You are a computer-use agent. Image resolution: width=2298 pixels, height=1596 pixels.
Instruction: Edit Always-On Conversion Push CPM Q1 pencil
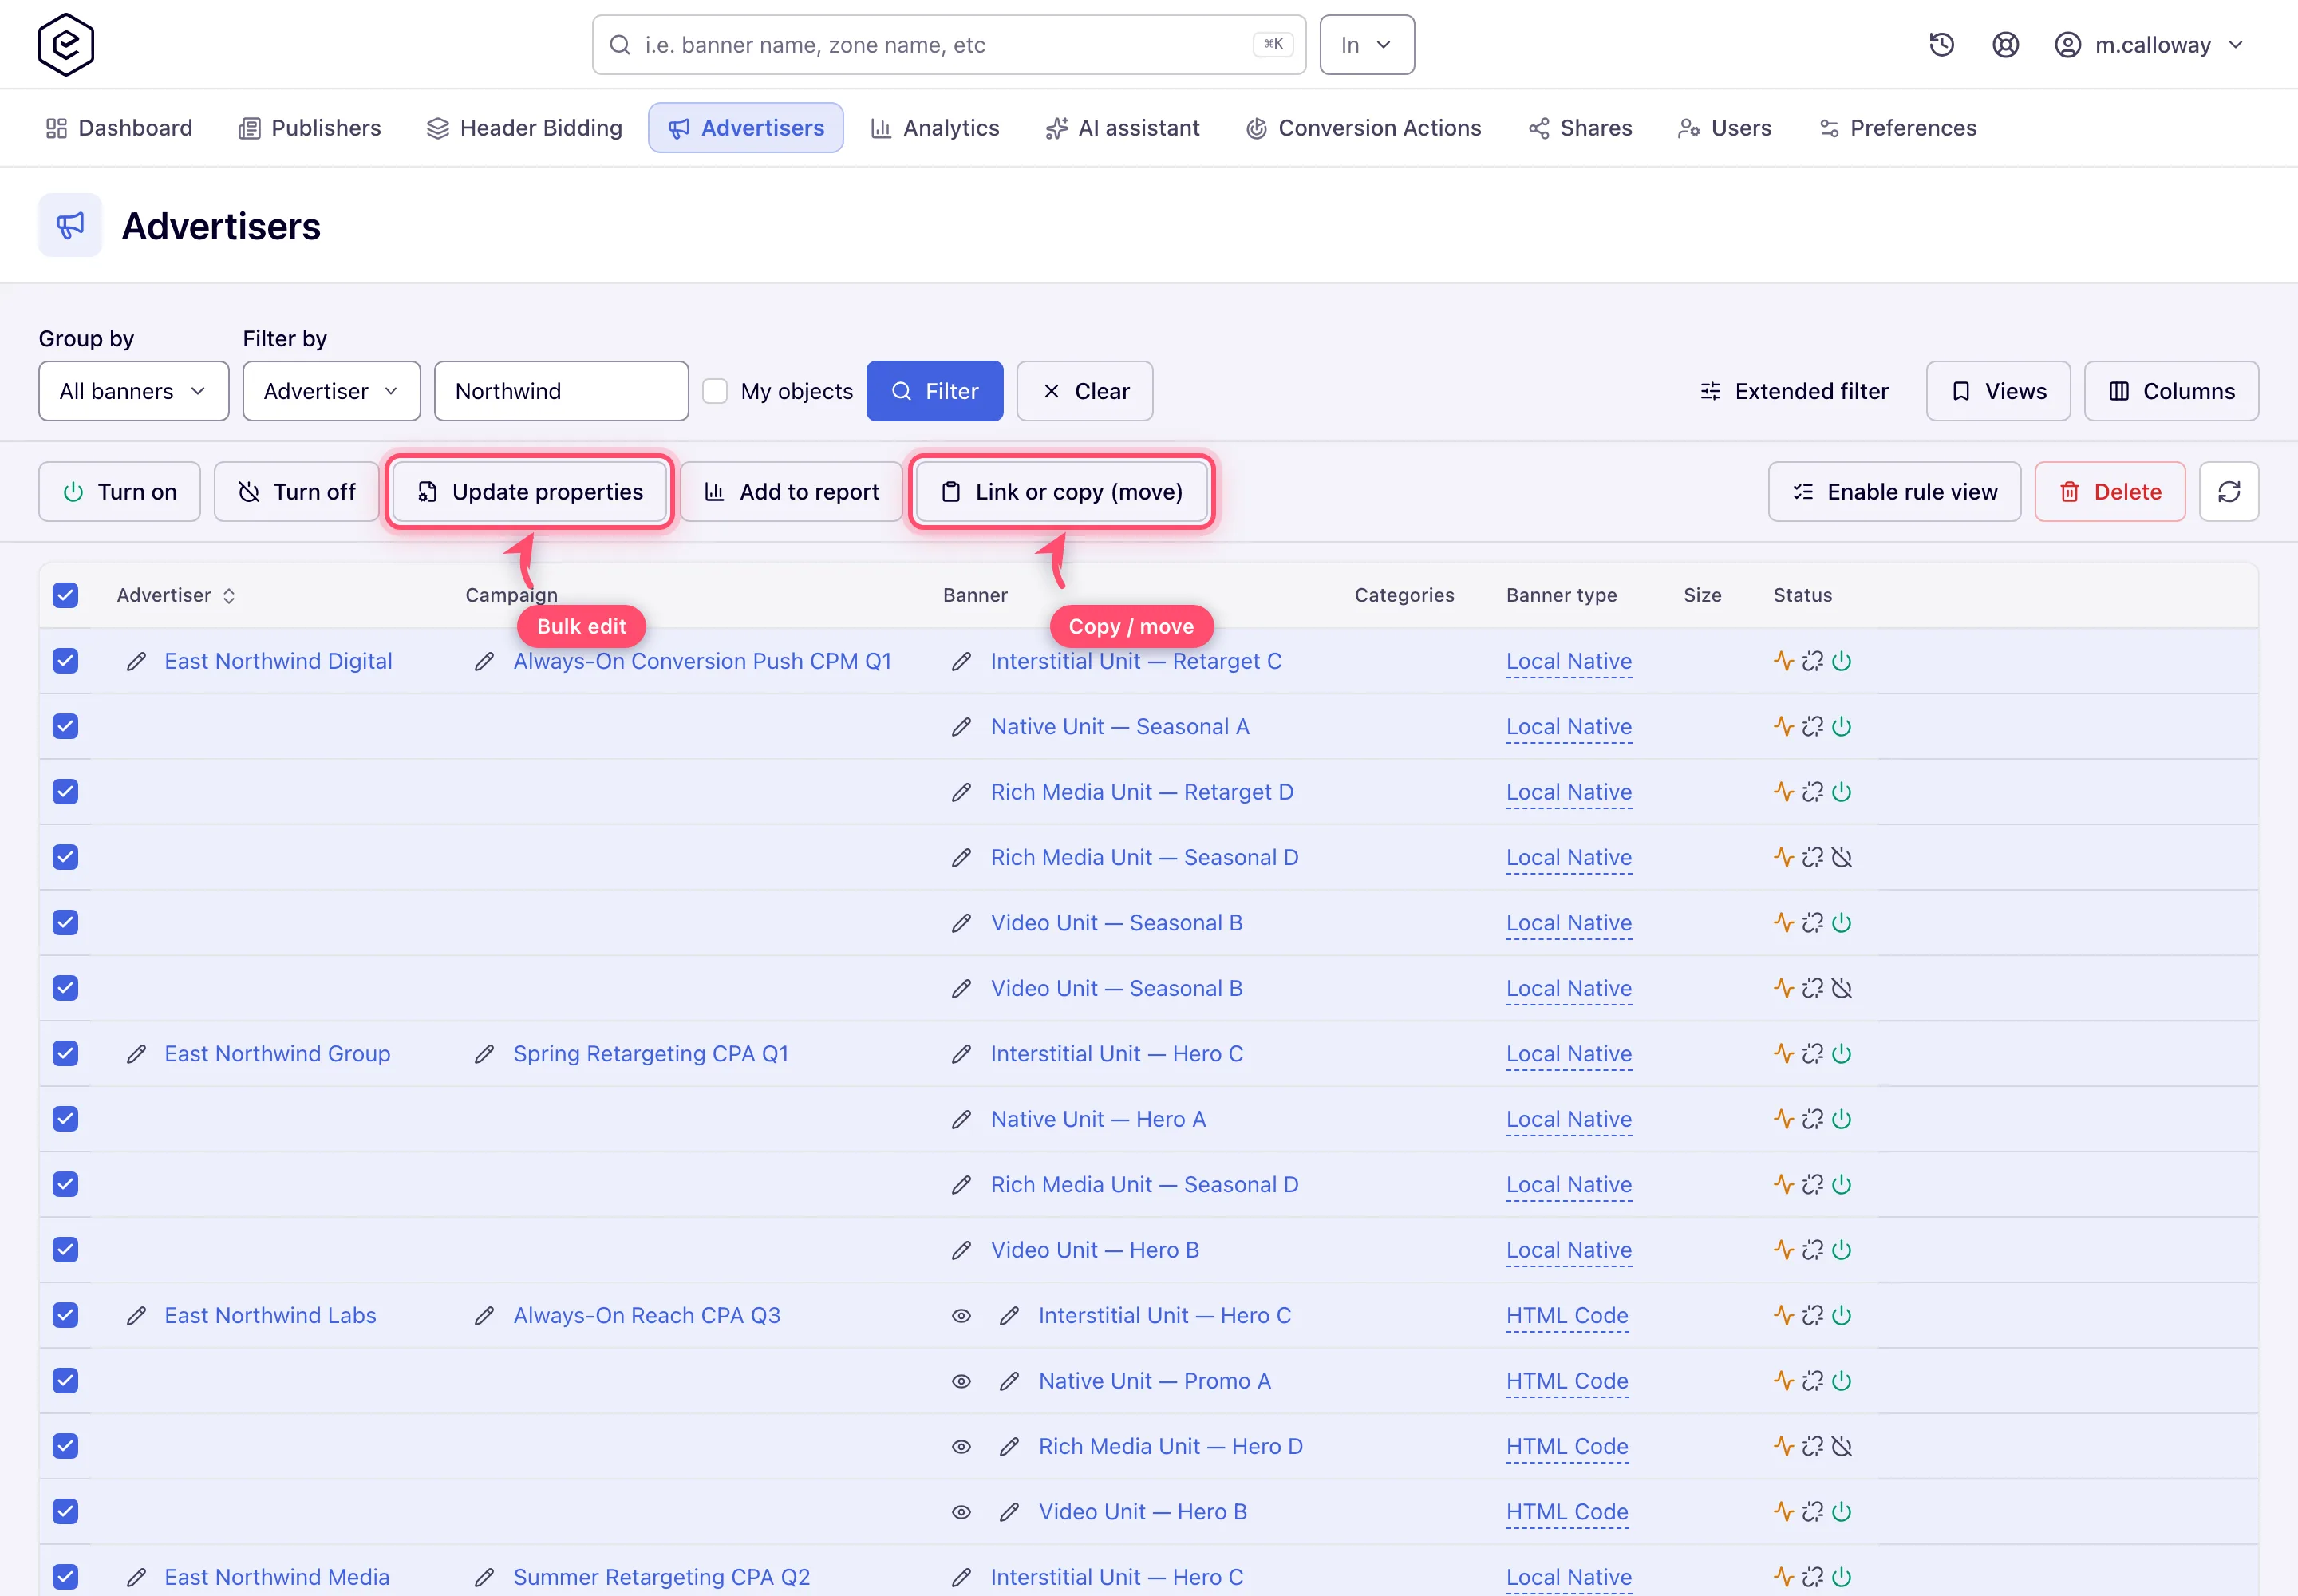tap(484, 661)
